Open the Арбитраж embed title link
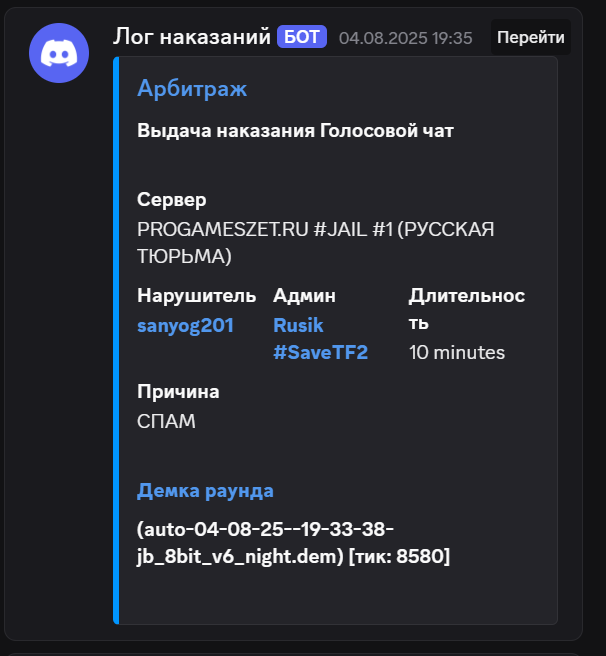606x656 pixels. [x=192, y=88]
